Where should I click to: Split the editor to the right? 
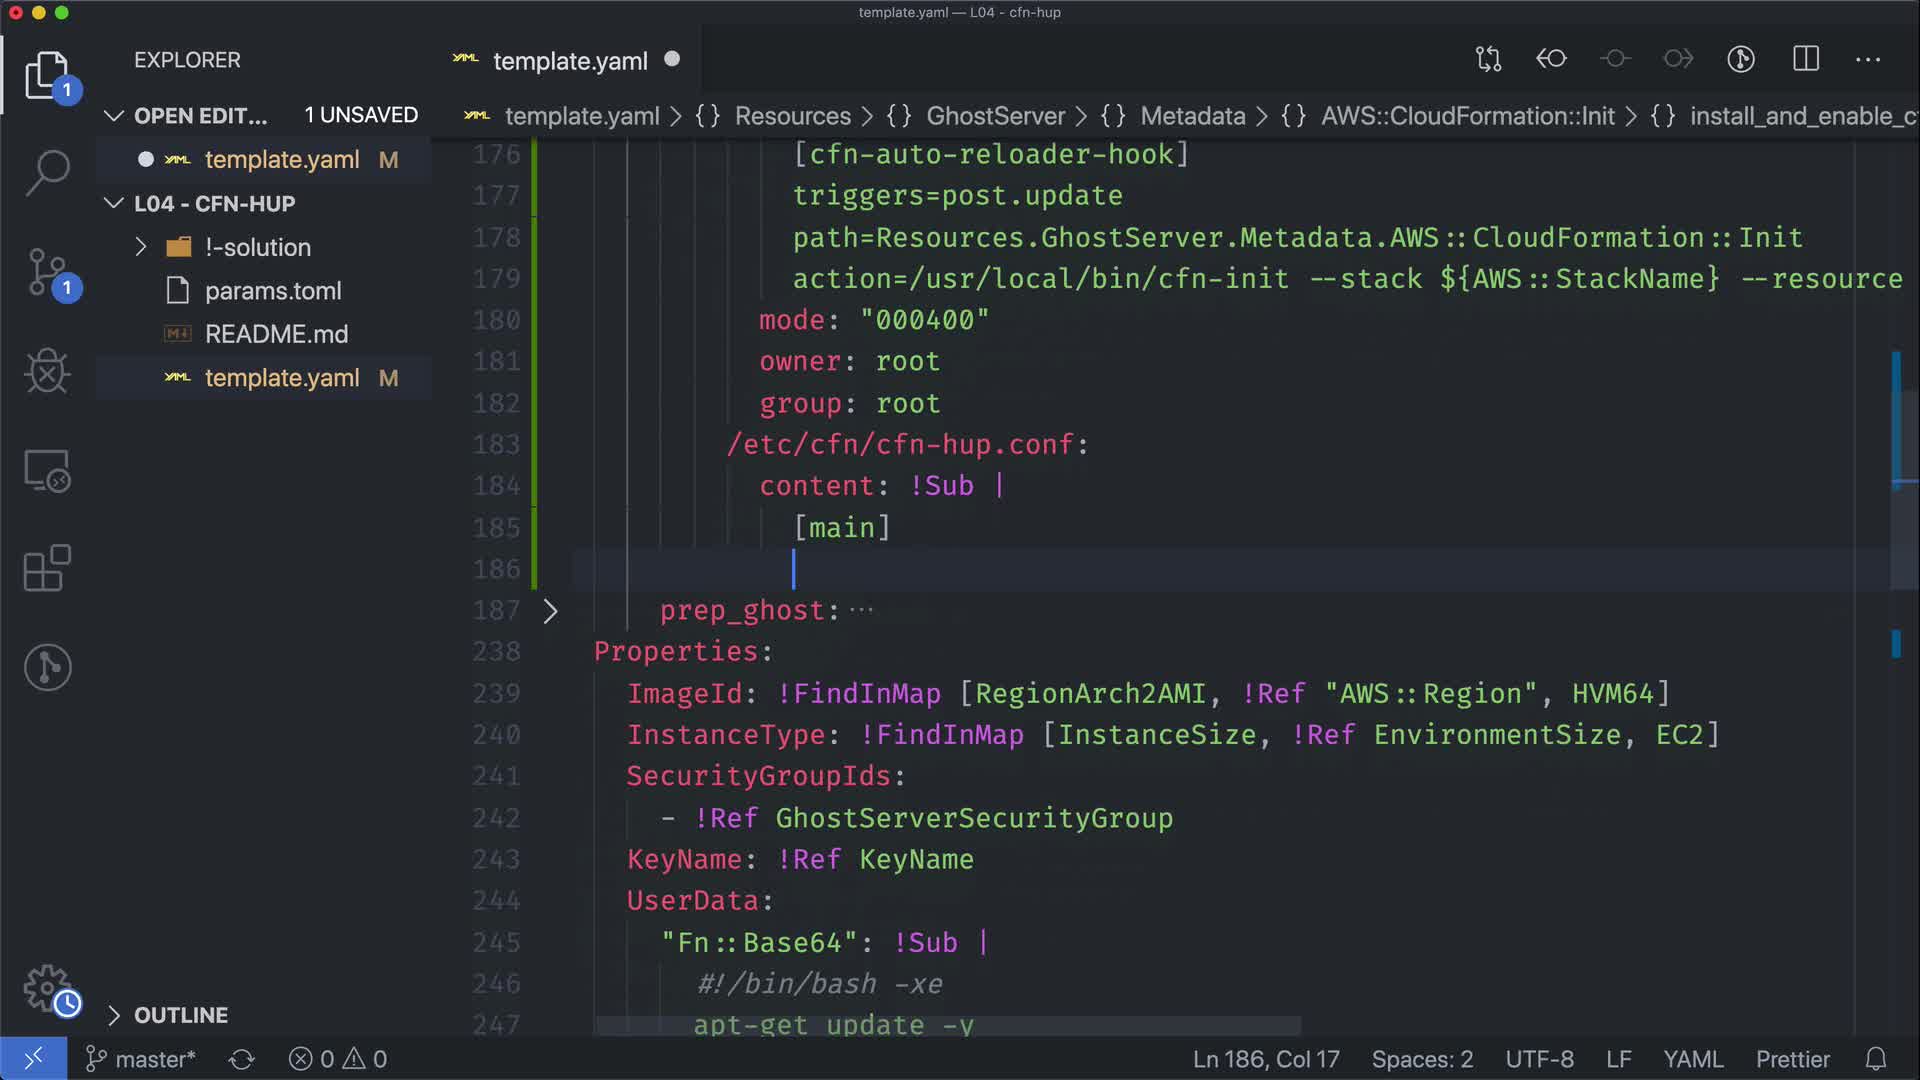pyautogui.click(x=1806, y=59)
